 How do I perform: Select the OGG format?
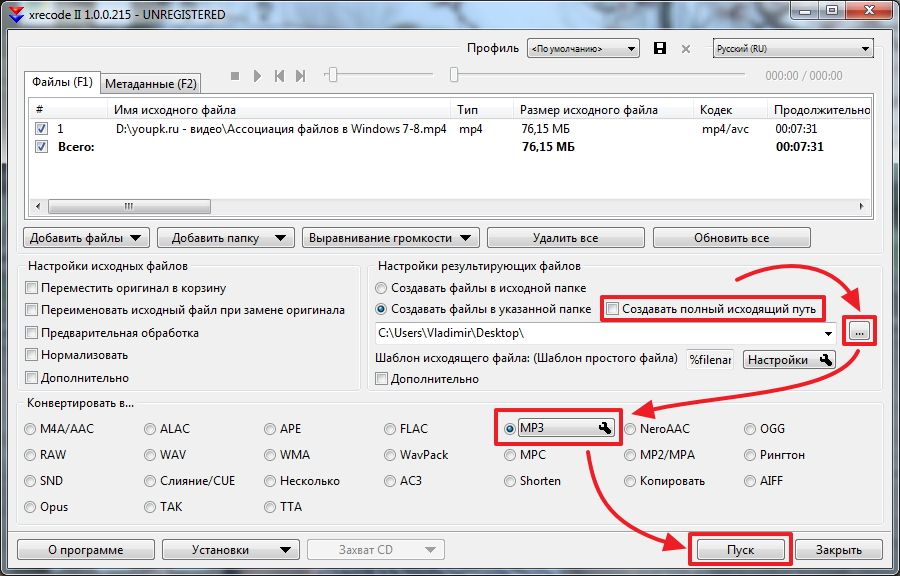(750, 429)
